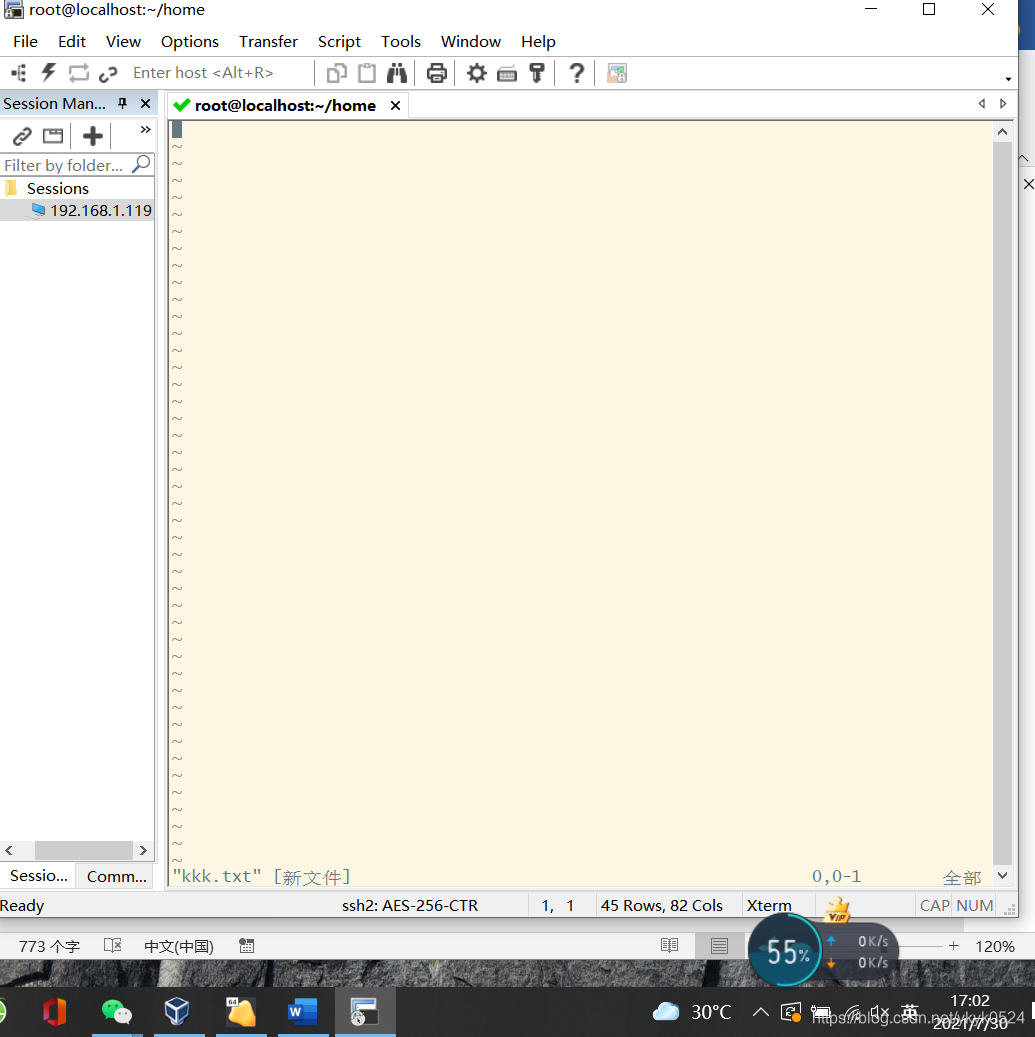Open Office icon in the taskbar
This screenshot has width=1035, height=1037.
pyautogui.click(x=54, y=1012)
